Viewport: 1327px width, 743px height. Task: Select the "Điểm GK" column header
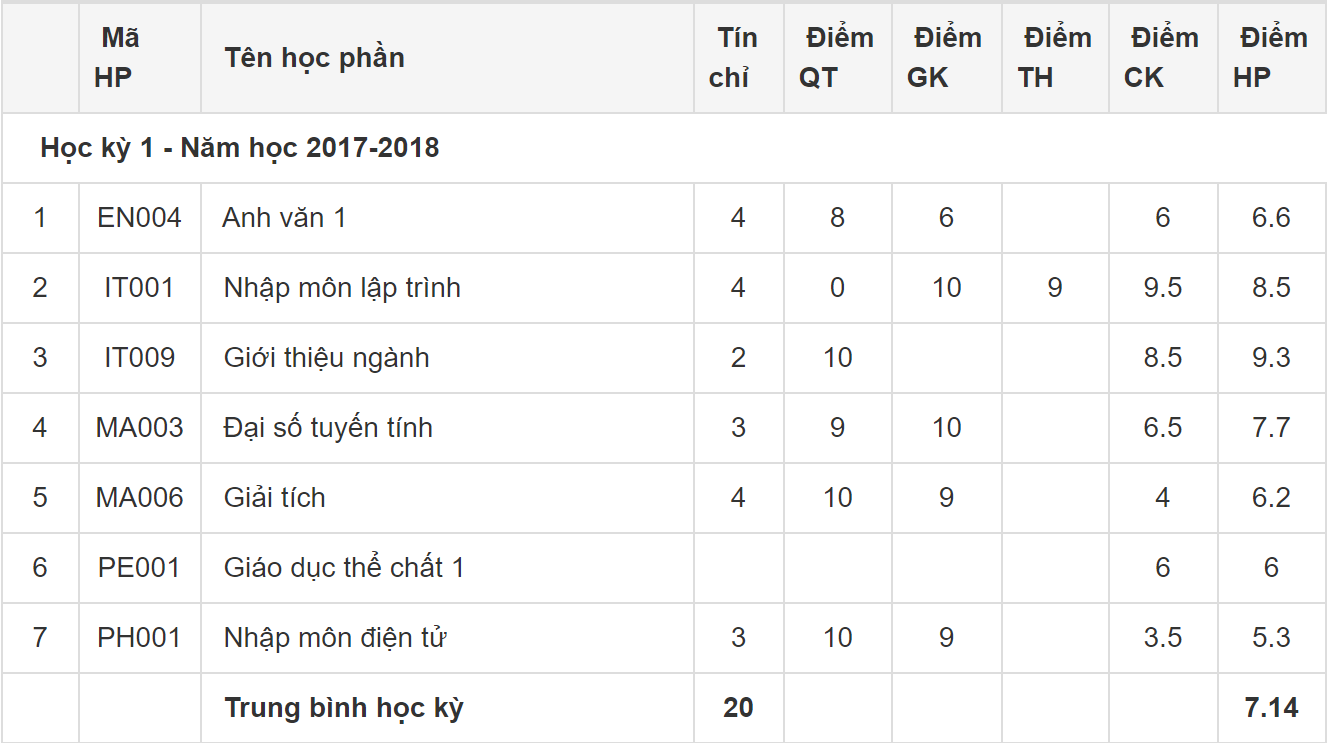945,58
